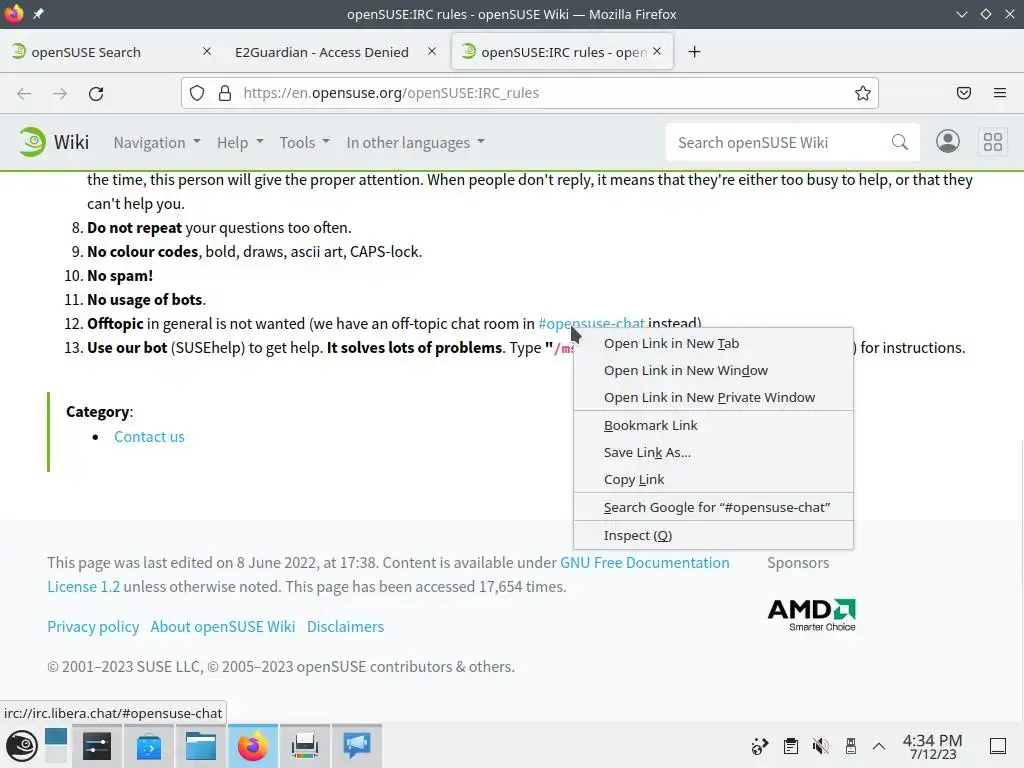Open tracking protection shield info
The width and height of the screenshot is (1024, 768).
tap(197, 93)
